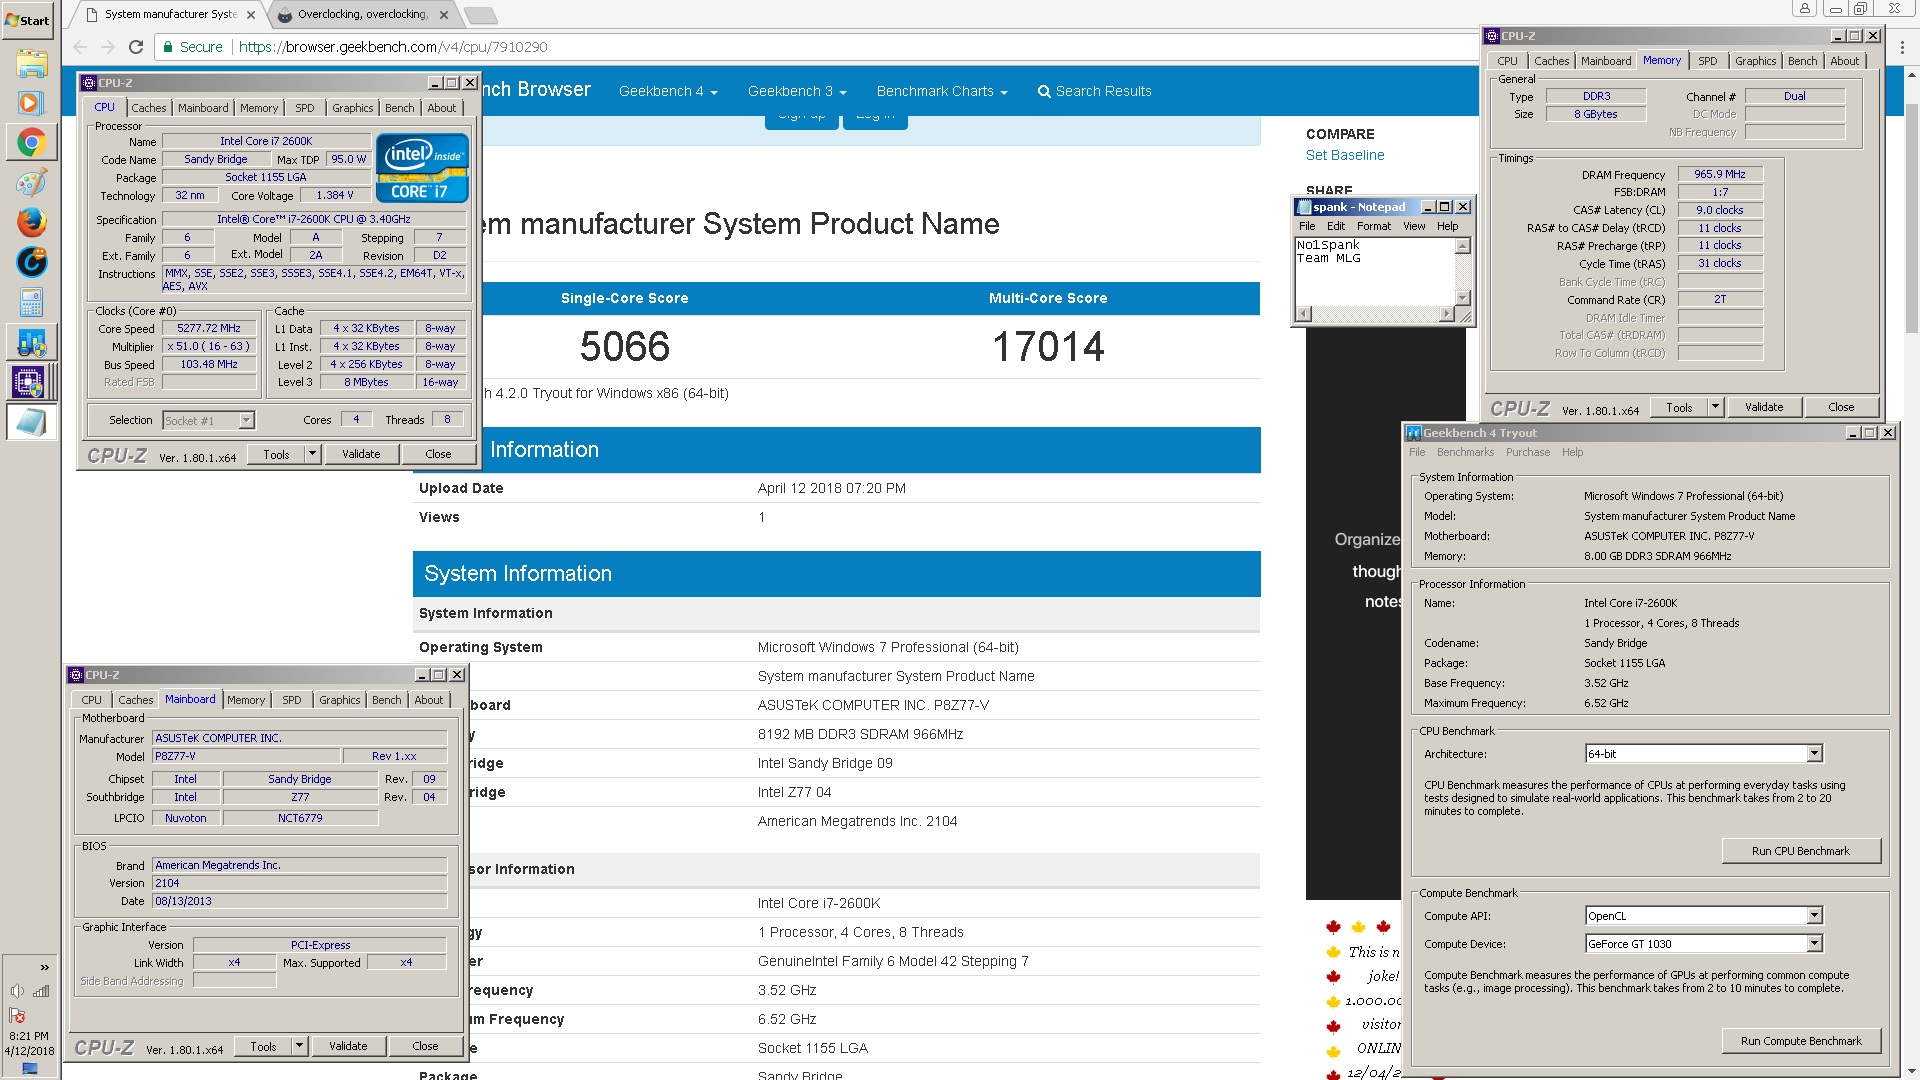This screenshot has height=1080, width=1920.
Task: Open the Architecture 64-bit combo box
Action: 1704,754
